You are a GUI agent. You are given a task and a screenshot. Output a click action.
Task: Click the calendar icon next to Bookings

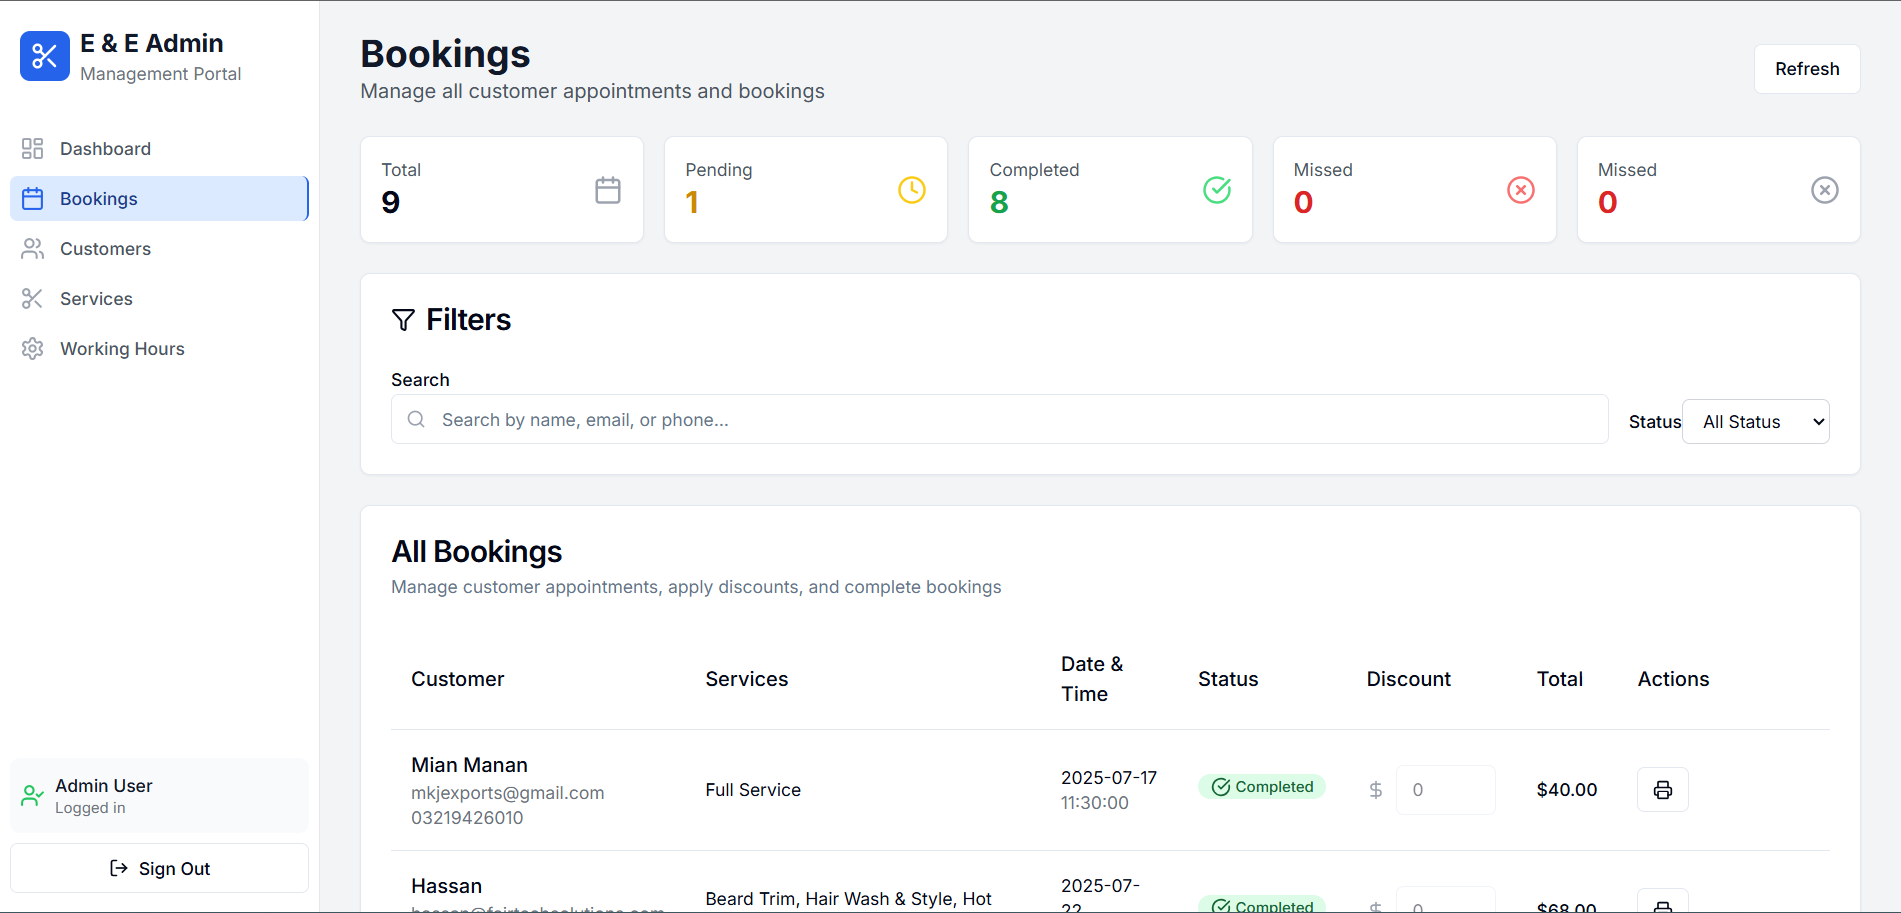(x=32, y=198)
